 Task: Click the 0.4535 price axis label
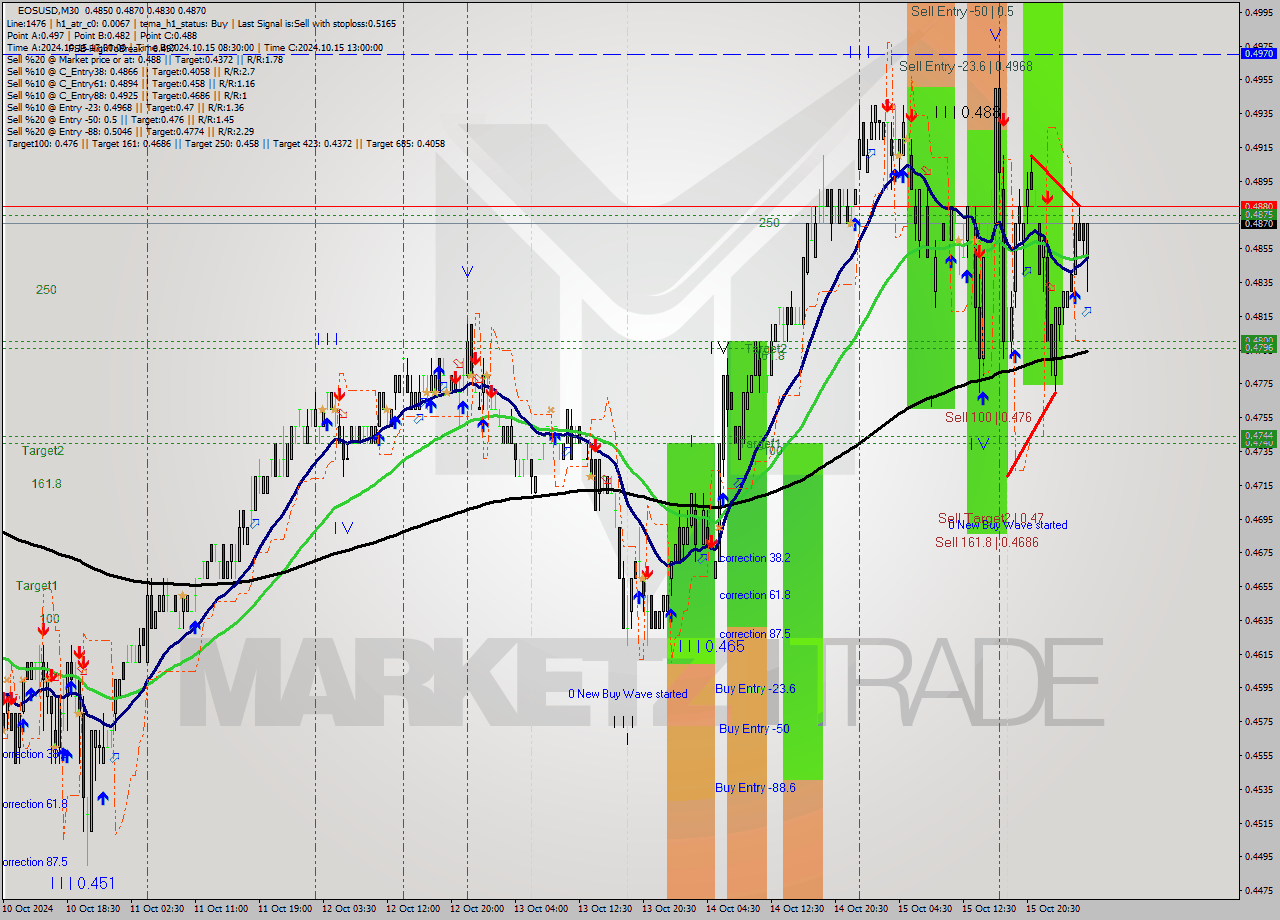click(1257, 789)
